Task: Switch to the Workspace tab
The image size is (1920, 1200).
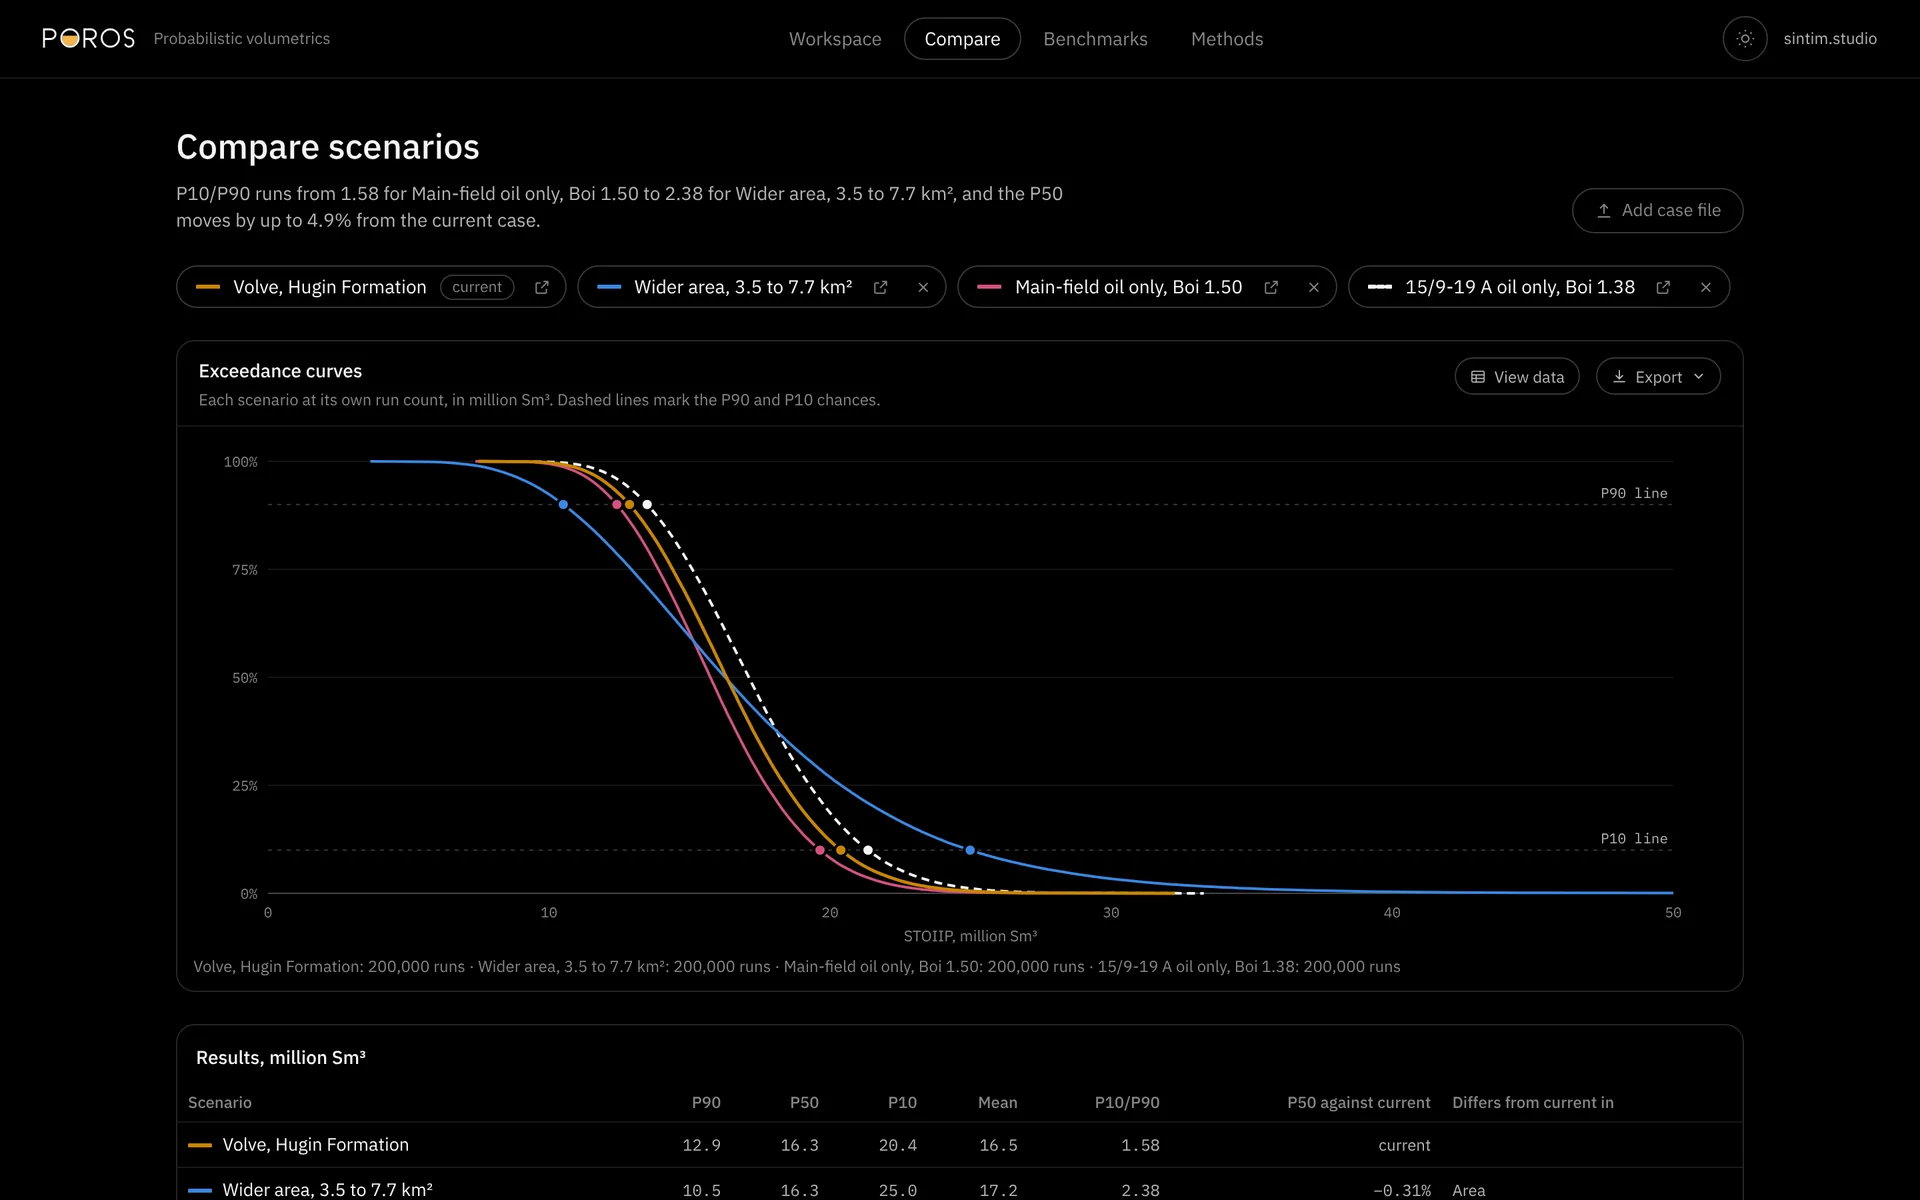Action: click(835, 39)
